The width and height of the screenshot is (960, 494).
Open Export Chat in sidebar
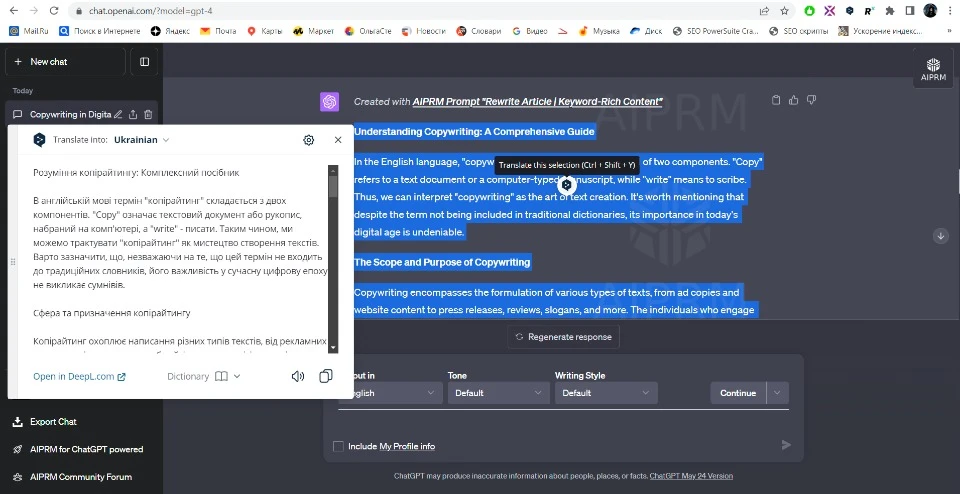(x=53, y=422)
